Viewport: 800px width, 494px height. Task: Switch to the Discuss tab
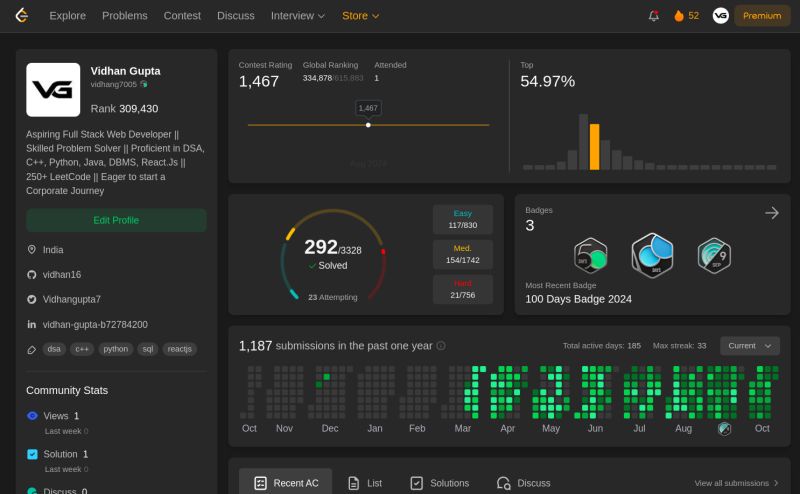point(524,483)
